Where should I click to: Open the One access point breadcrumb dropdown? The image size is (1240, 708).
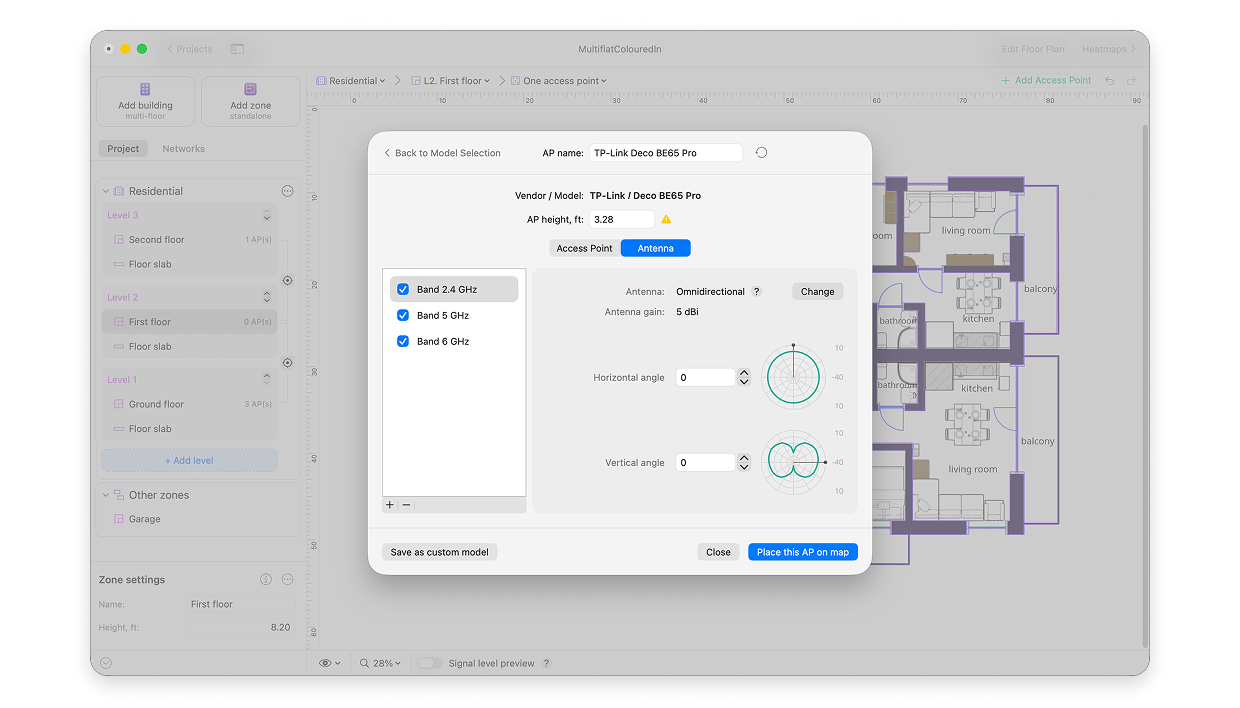coord(560,80)
